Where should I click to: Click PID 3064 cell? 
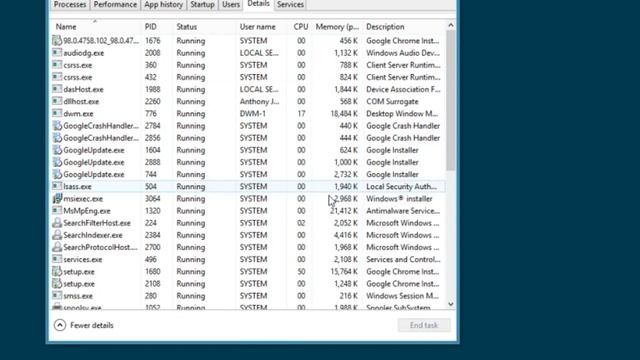(x=153, y=198)
